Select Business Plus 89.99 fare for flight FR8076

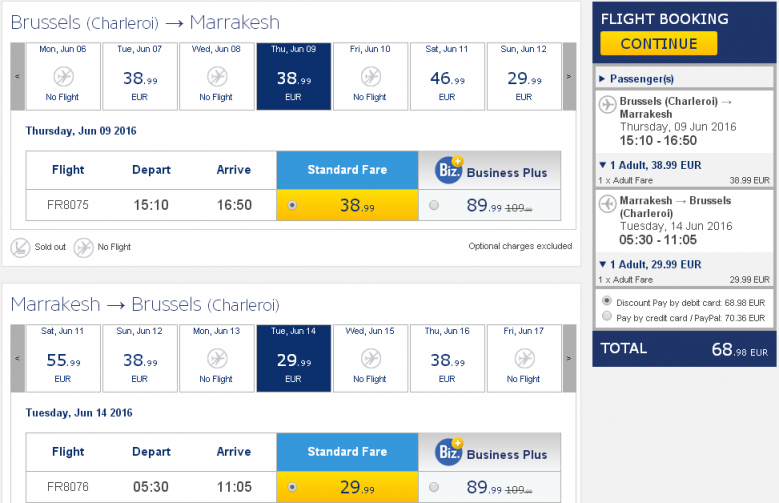[434, 487]
